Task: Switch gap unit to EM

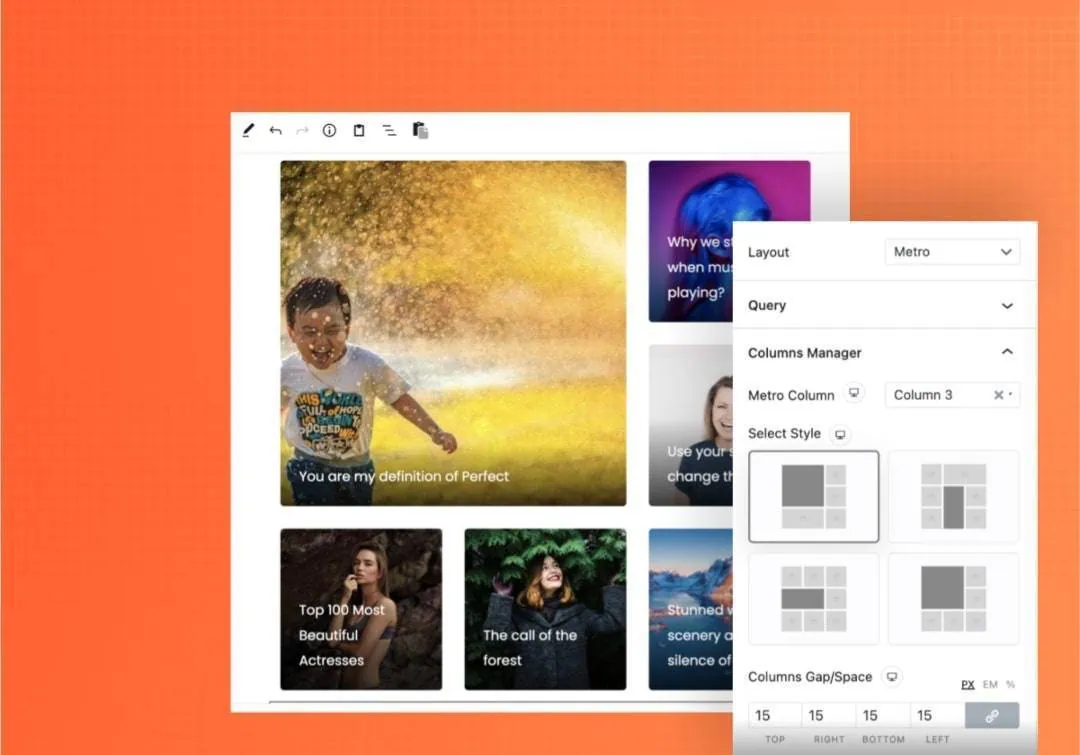Action: [990, 684]
